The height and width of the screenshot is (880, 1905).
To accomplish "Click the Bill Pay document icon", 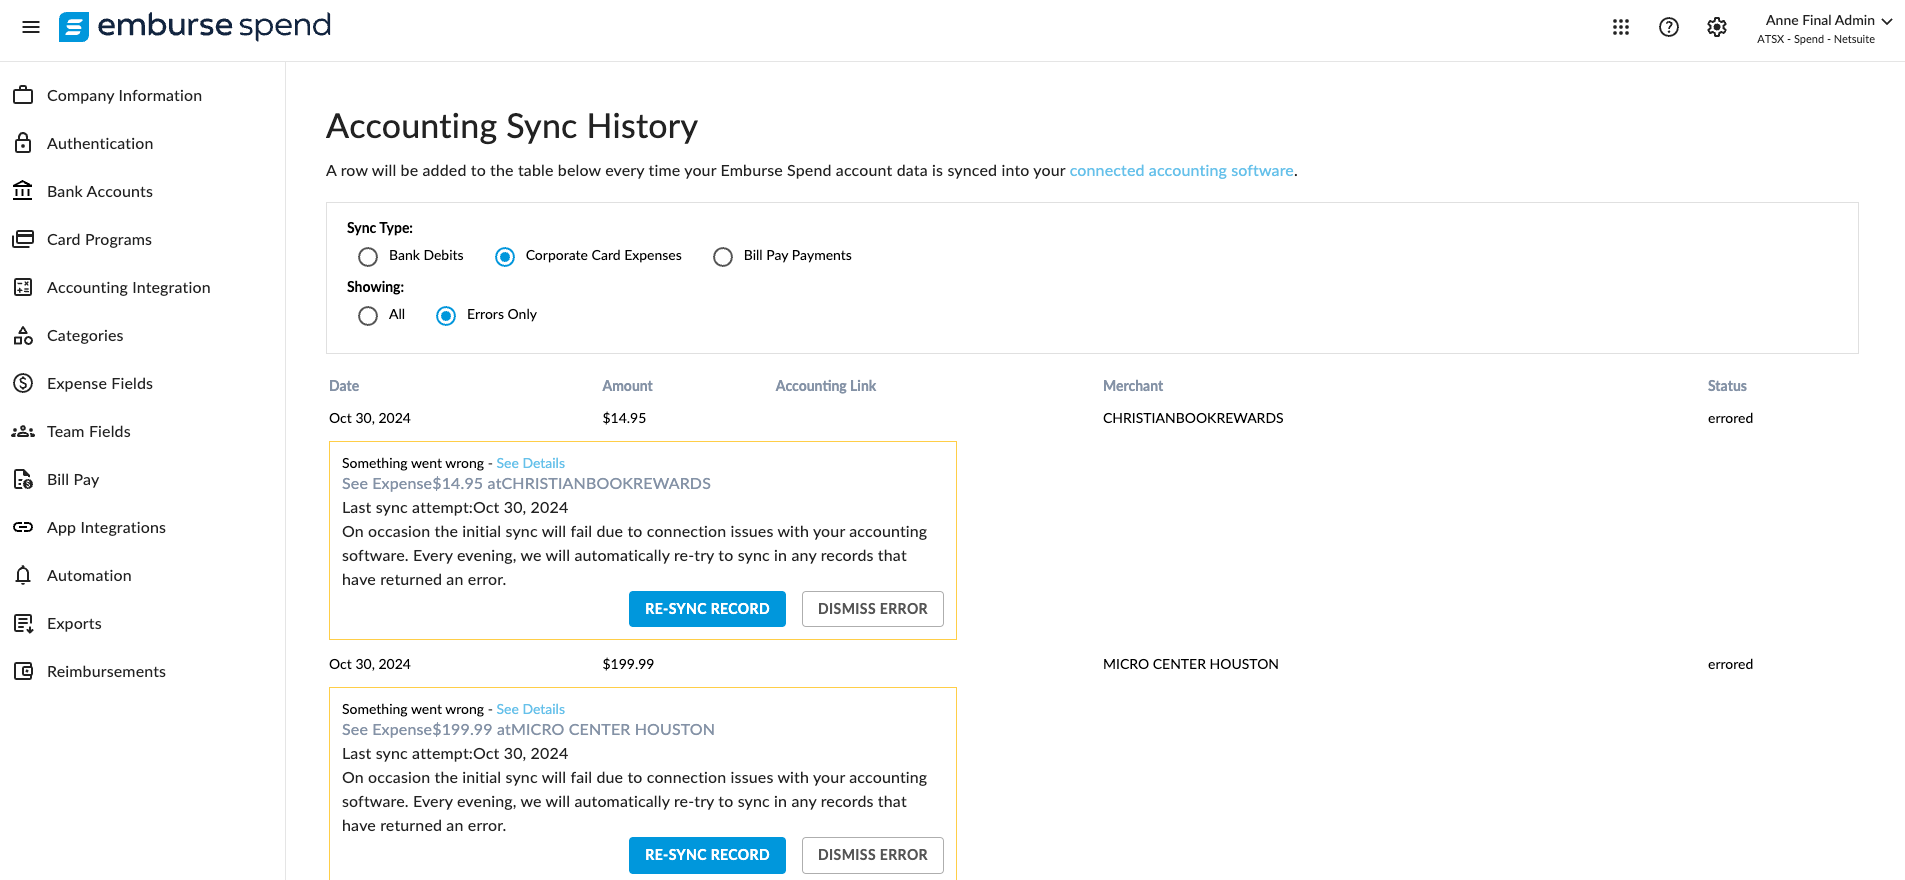I will click(x=23, y=479).
